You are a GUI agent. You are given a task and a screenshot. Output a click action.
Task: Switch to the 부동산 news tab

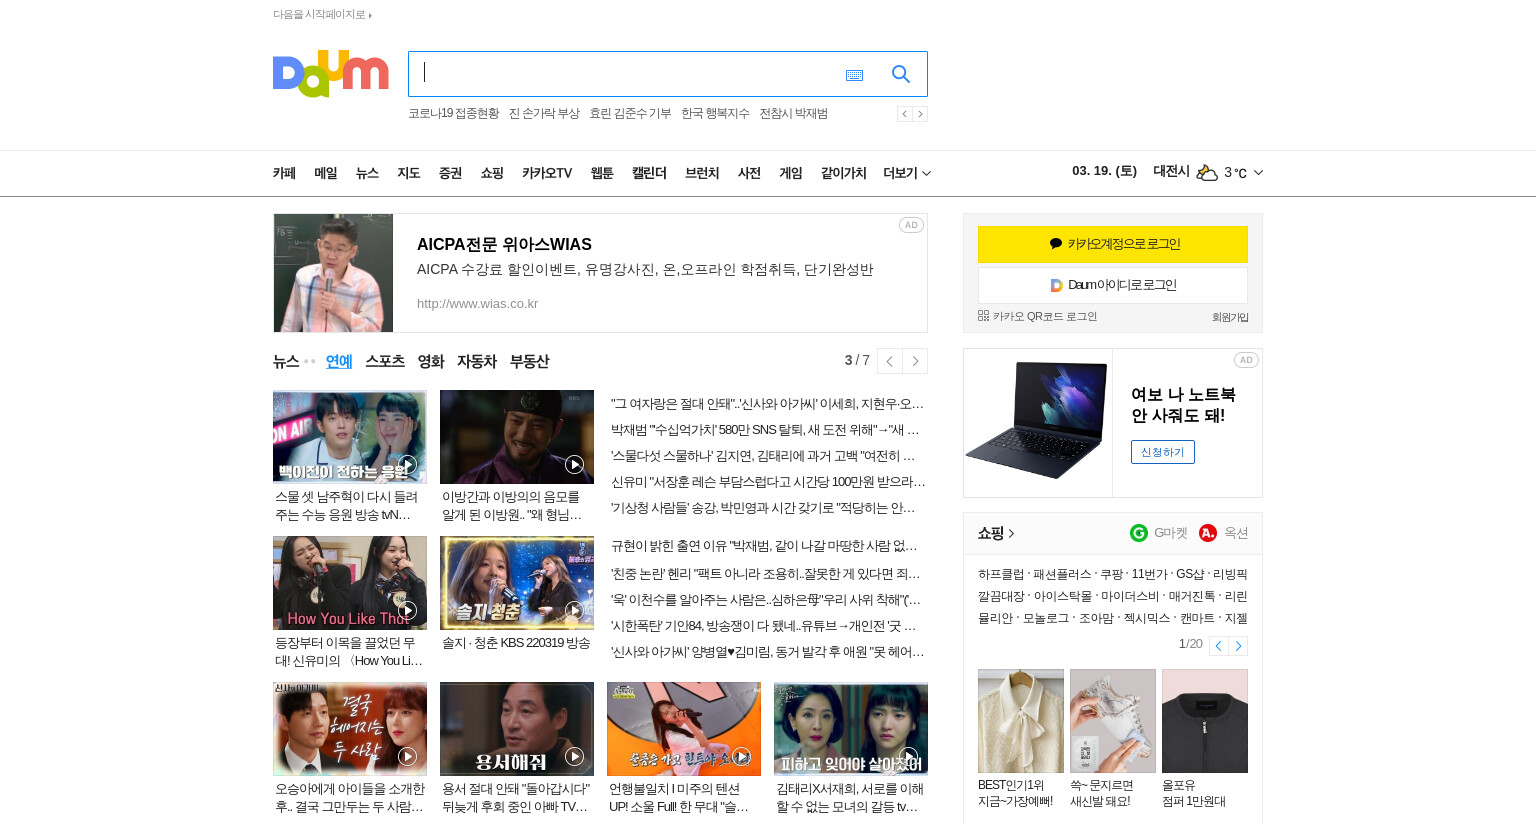529,361
